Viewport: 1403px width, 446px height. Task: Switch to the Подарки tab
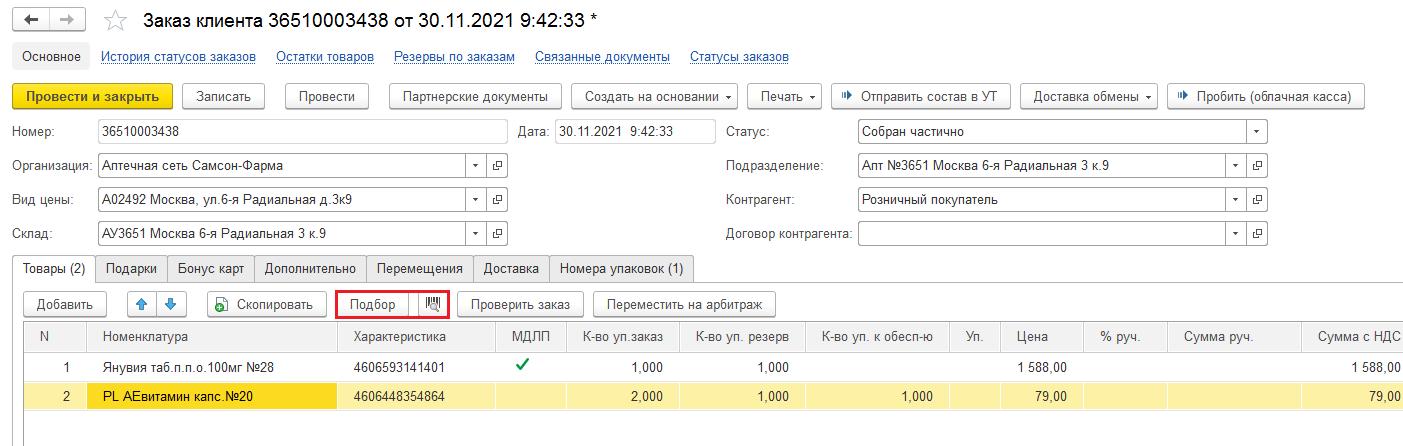131,268
